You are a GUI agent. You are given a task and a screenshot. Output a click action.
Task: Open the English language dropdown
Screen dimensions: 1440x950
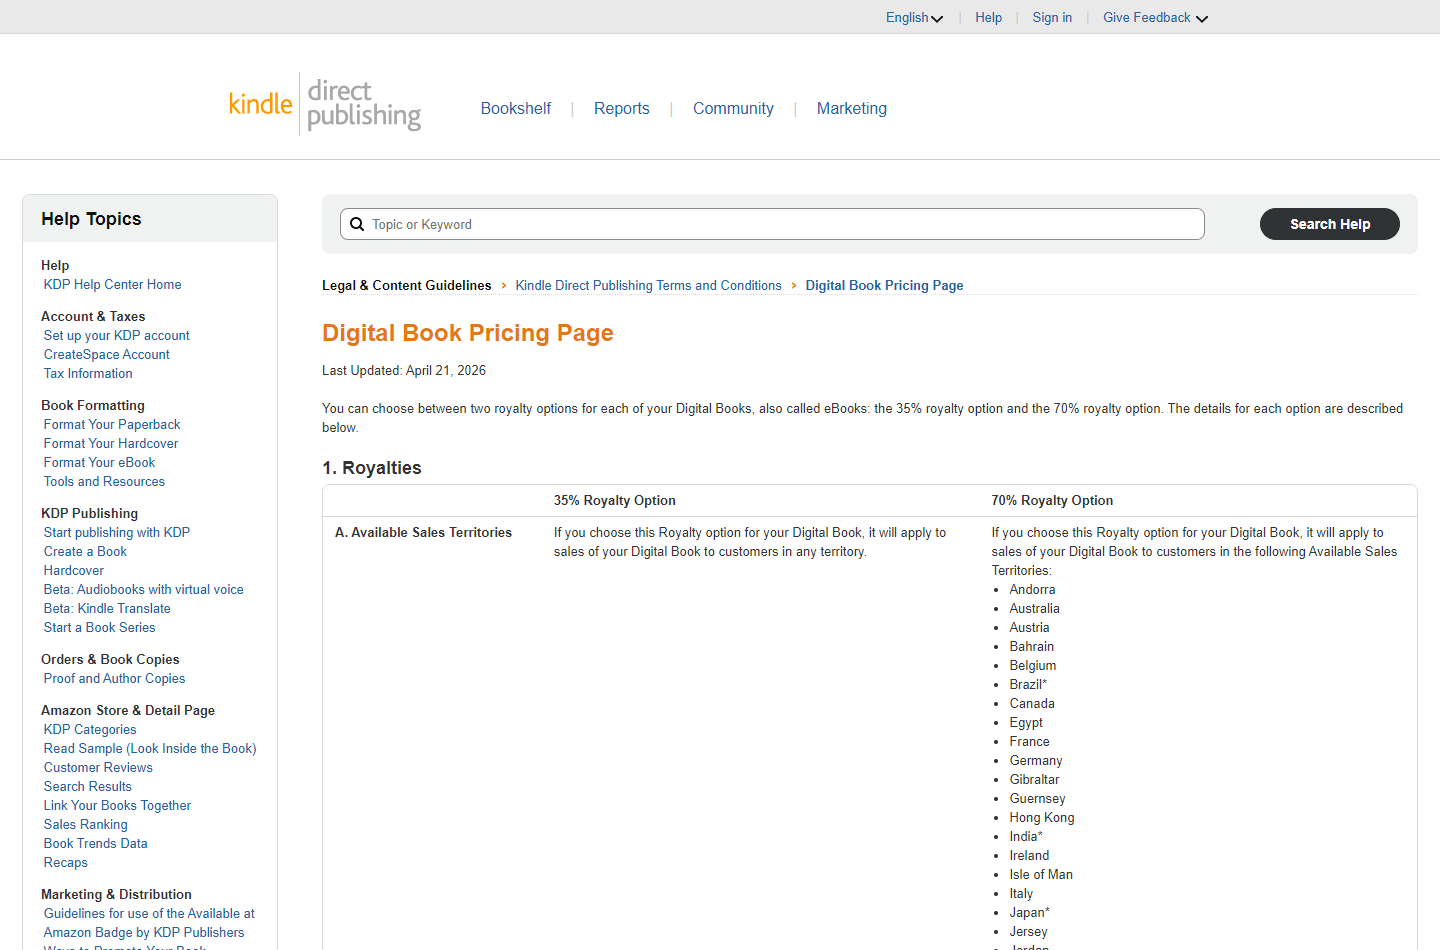point(914,18)
